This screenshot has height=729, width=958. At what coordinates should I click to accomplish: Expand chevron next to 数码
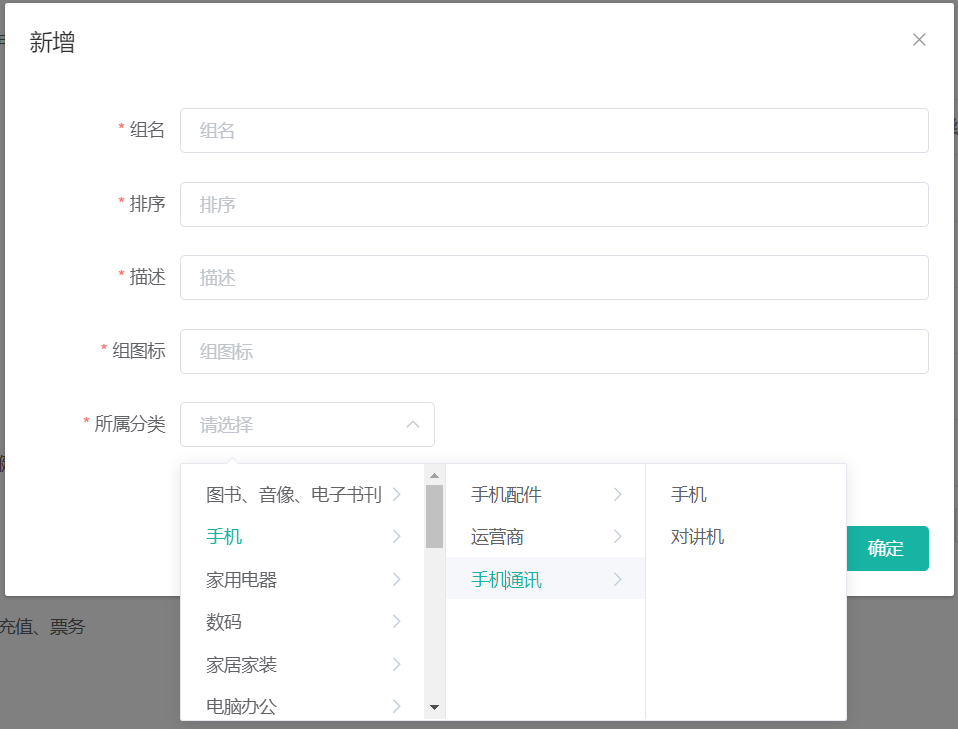pos(397,621)
